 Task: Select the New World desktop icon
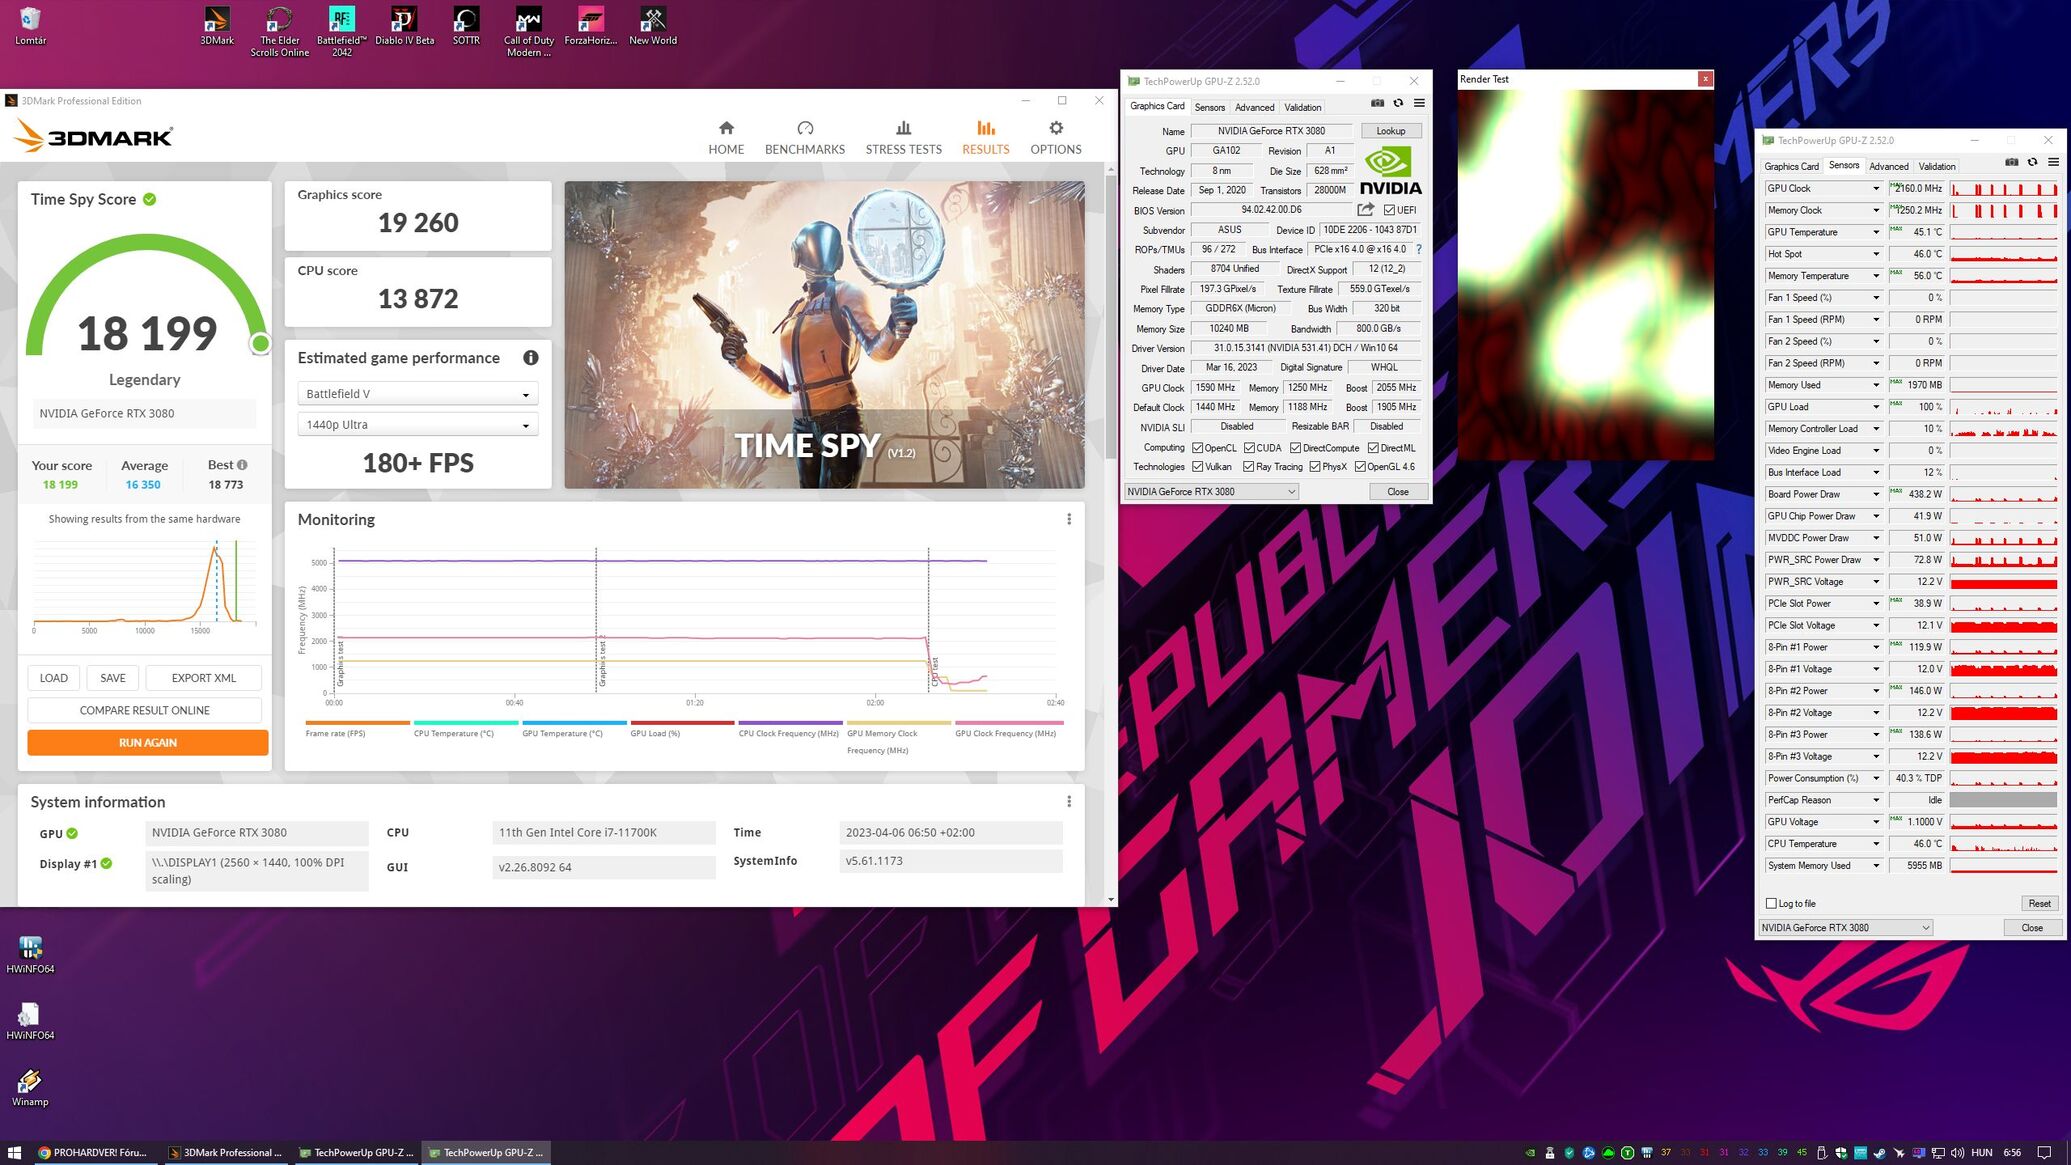[x=653, y=27]
